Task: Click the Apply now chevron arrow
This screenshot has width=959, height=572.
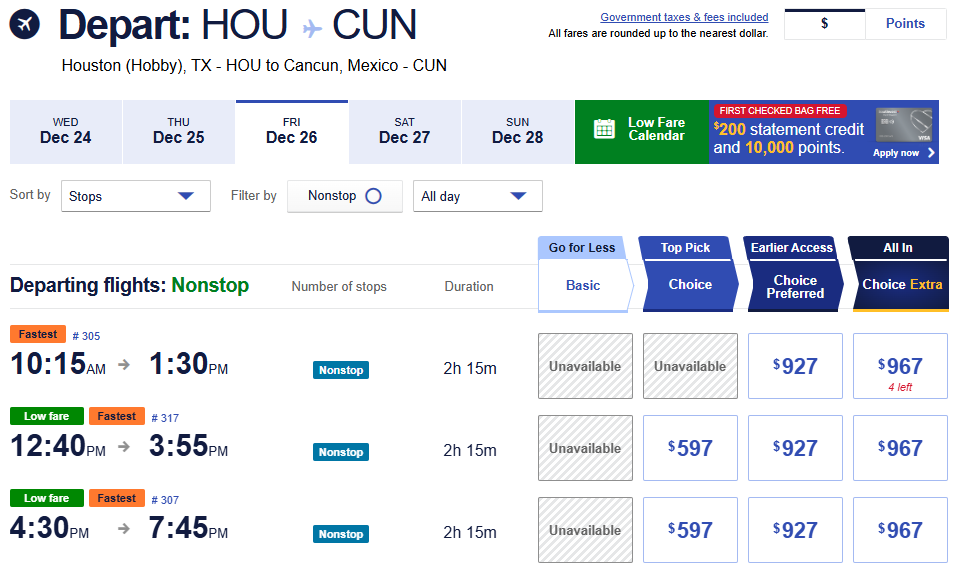Action: (x=931, y=153)
